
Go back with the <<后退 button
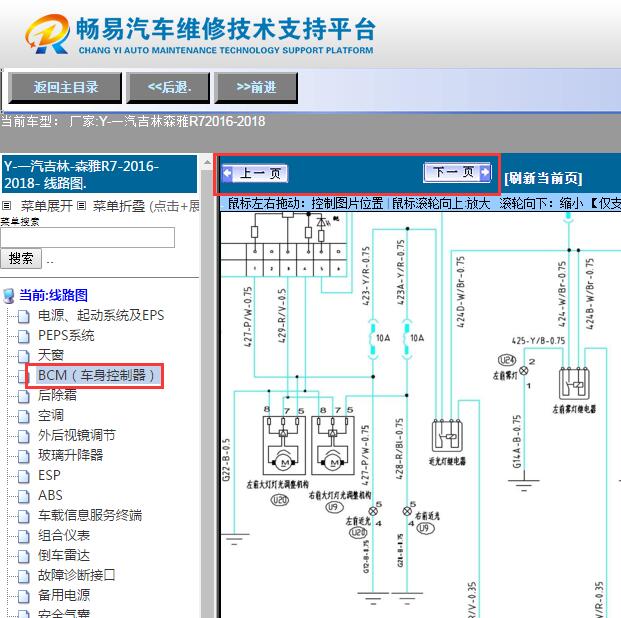click(x=168, y=88)
